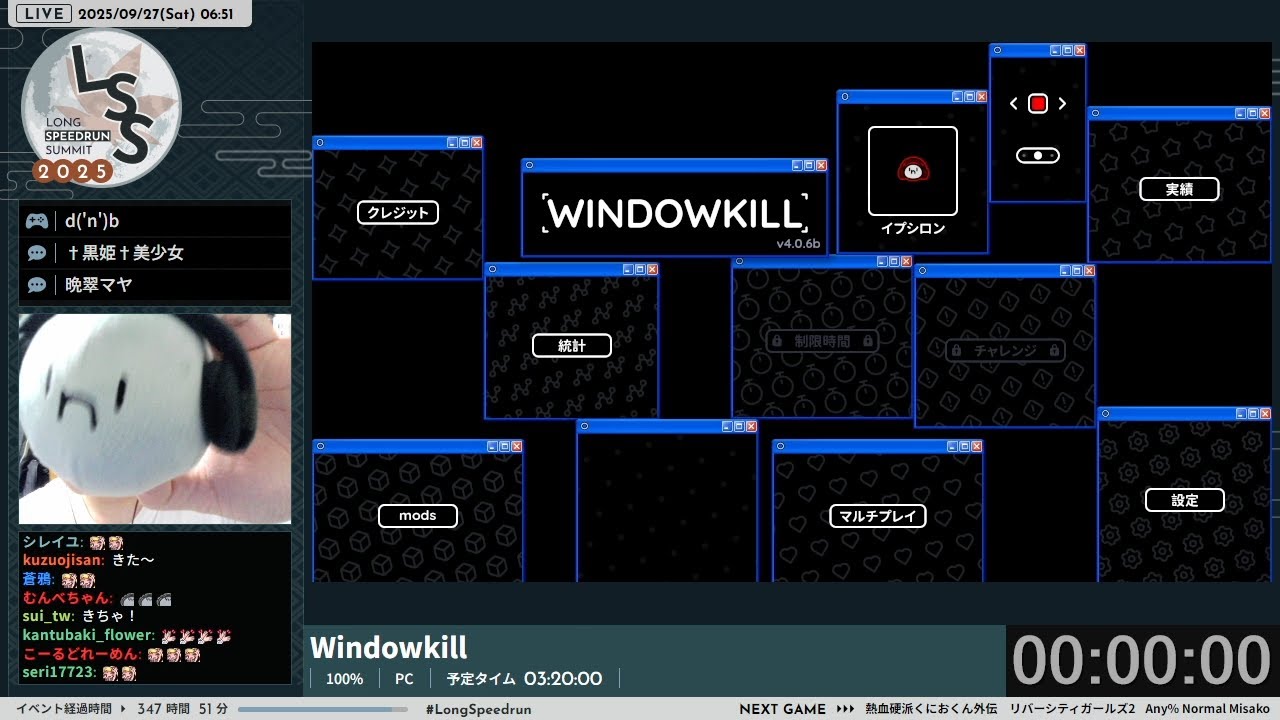
Task: Click the Windowkill game title text
Action: (389, 647)
